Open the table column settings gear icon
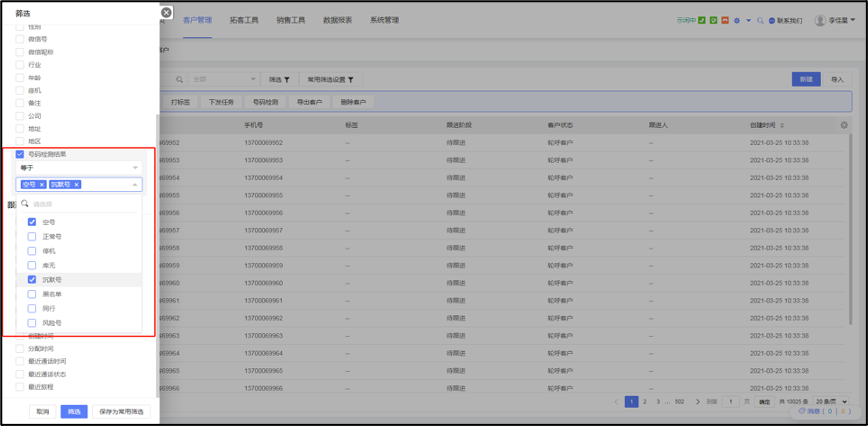 (844, 125)
